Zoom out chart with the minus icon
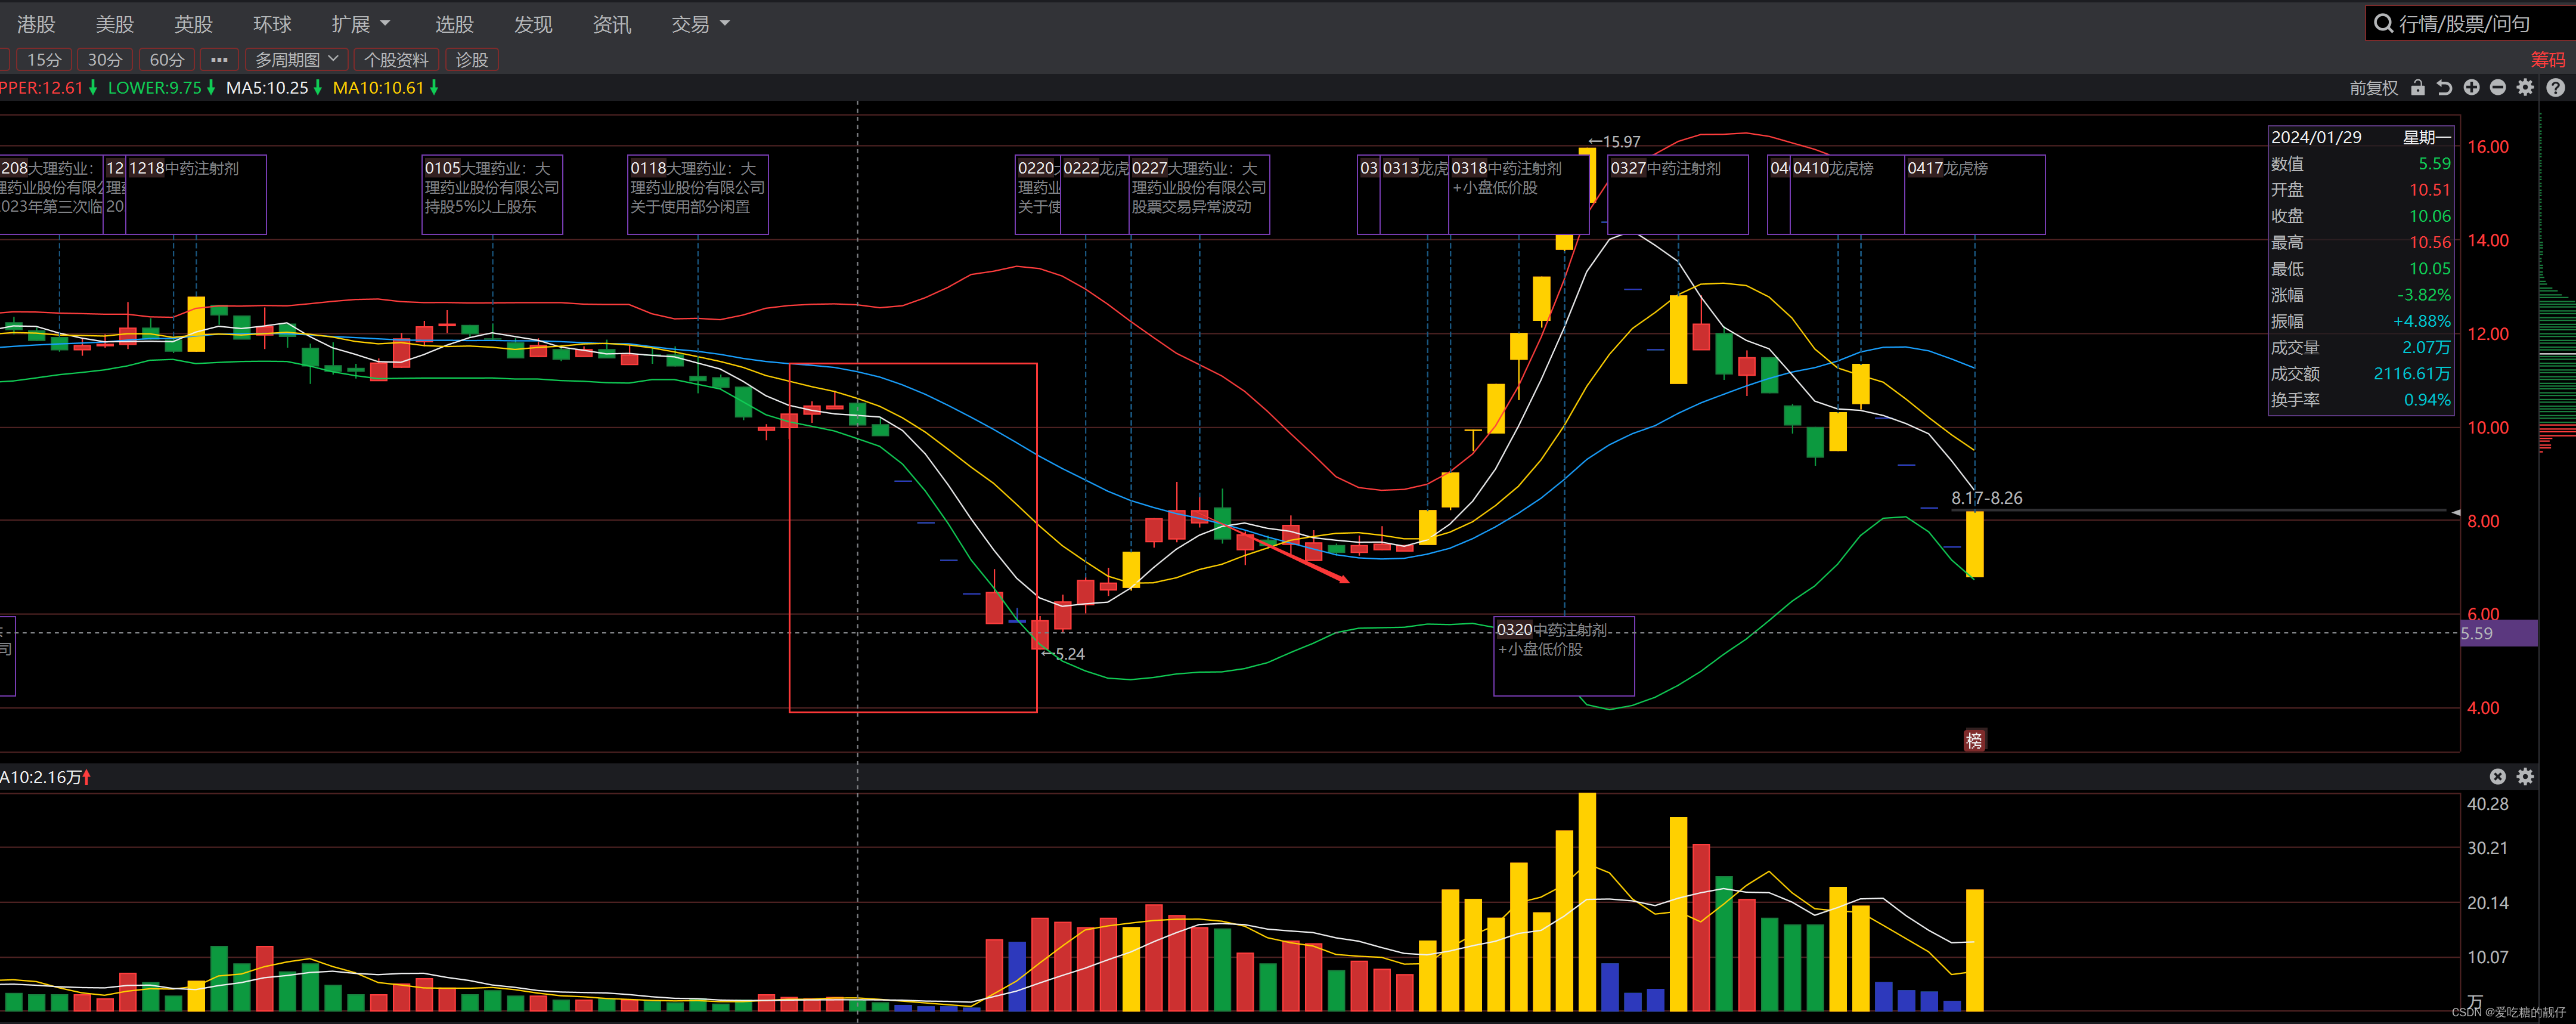2576x1024 pixels. coord(2498,88)
